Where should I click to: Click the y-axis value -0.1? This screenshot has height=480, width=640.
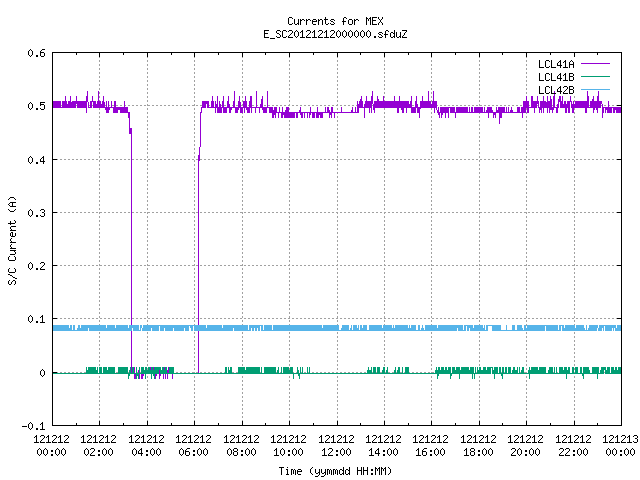point(33,426)
